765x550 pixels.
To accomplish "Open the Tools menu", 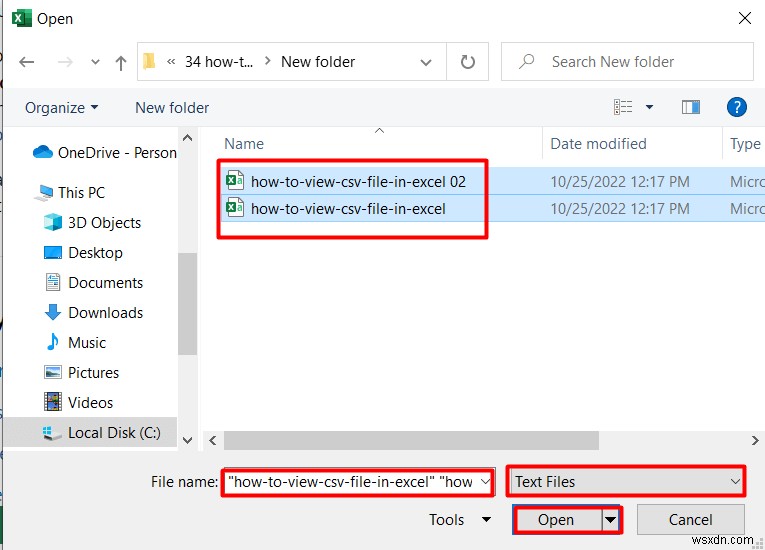I will [460, 520].
